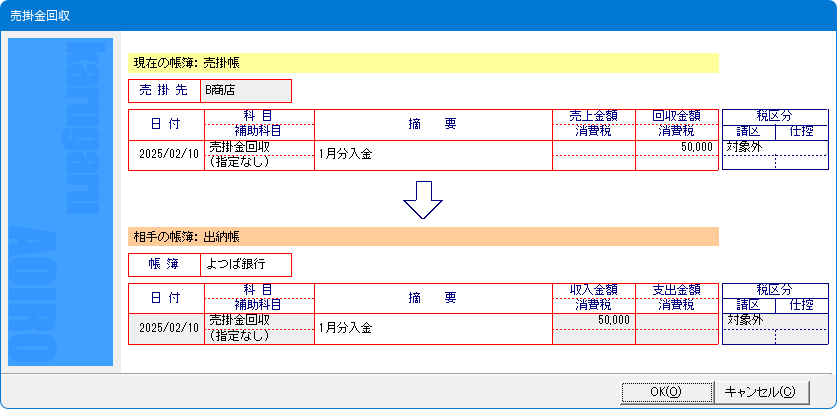The width and height of the screenshot is (837, 409).
Task: Select the 帳簿 field showing よつば銀行
Action: 245,265
